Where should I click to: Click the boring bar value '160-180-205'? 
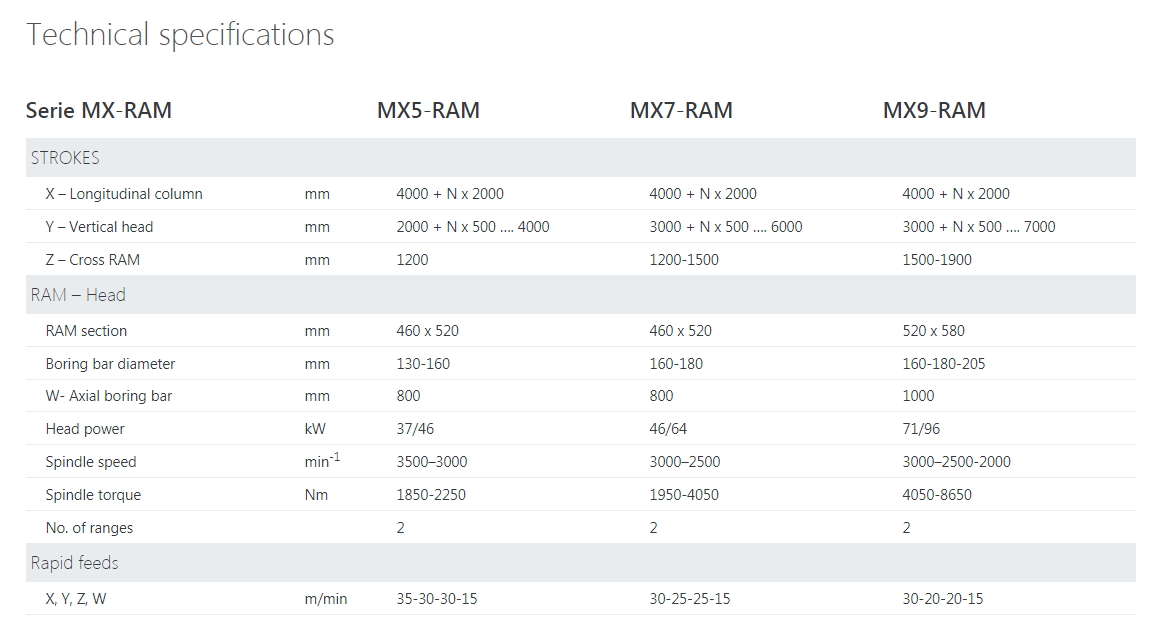tap(944, 364)
